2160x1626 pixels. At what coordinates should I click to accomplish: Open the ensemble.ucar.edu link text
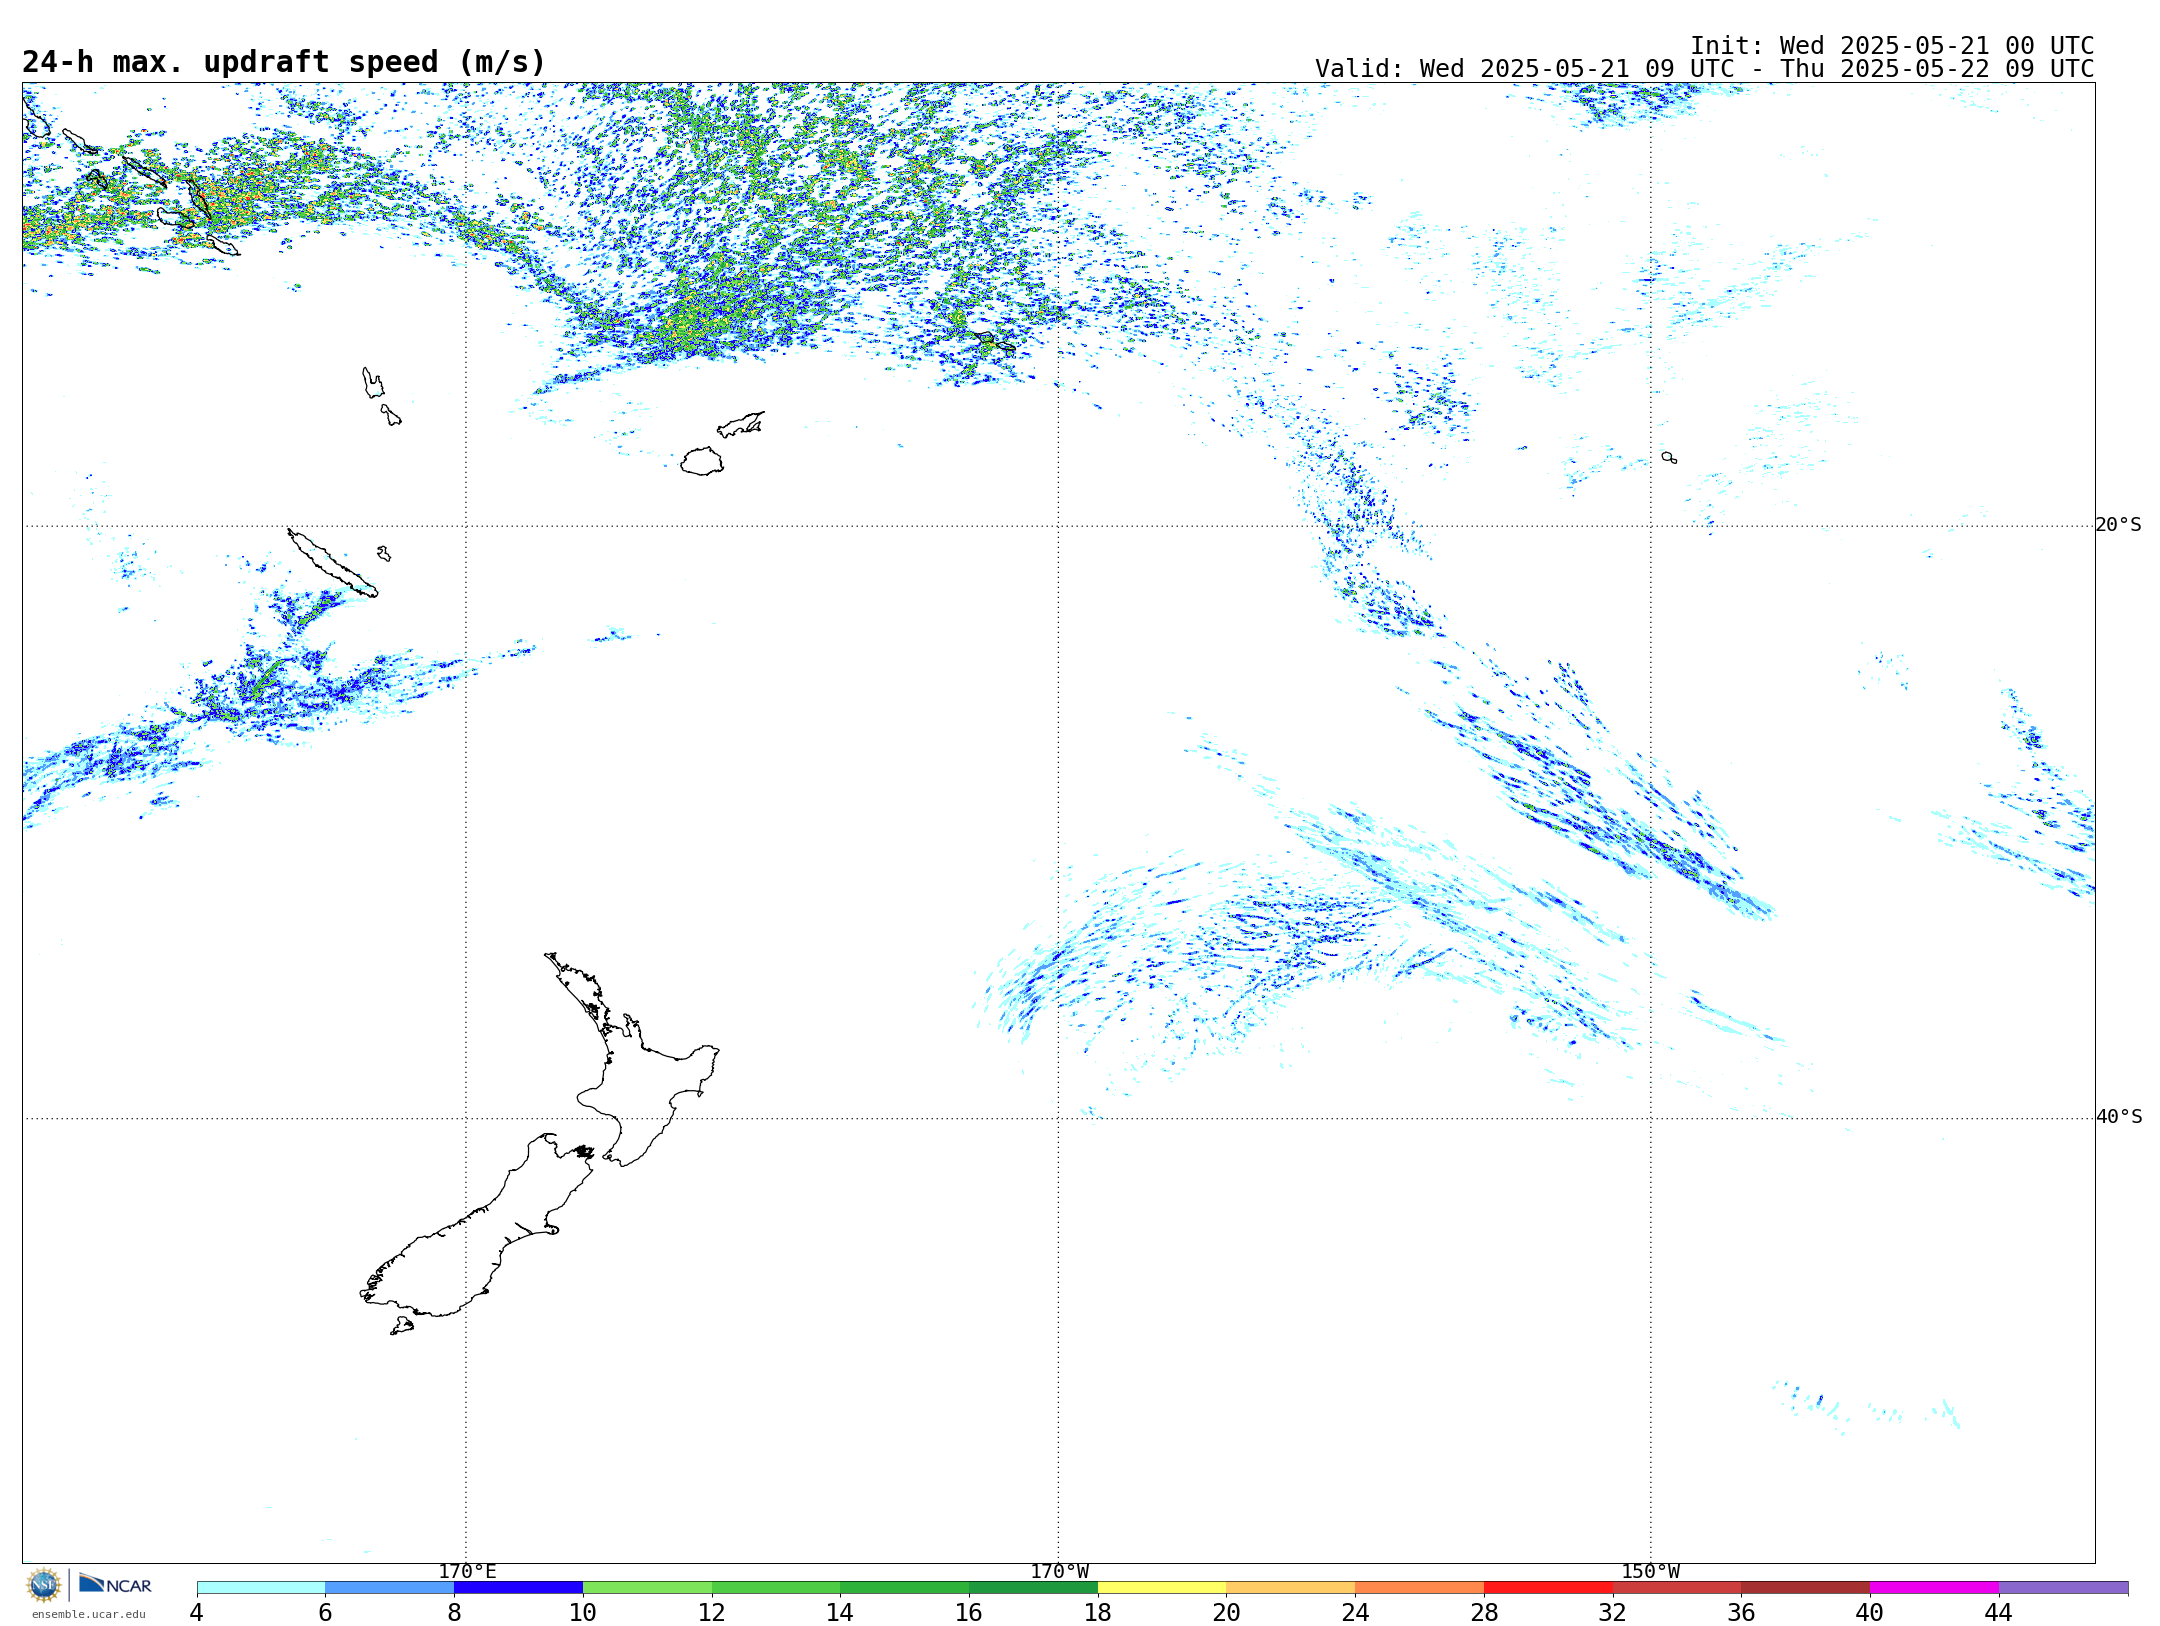pyautogui.click(x=88, y=1614)
